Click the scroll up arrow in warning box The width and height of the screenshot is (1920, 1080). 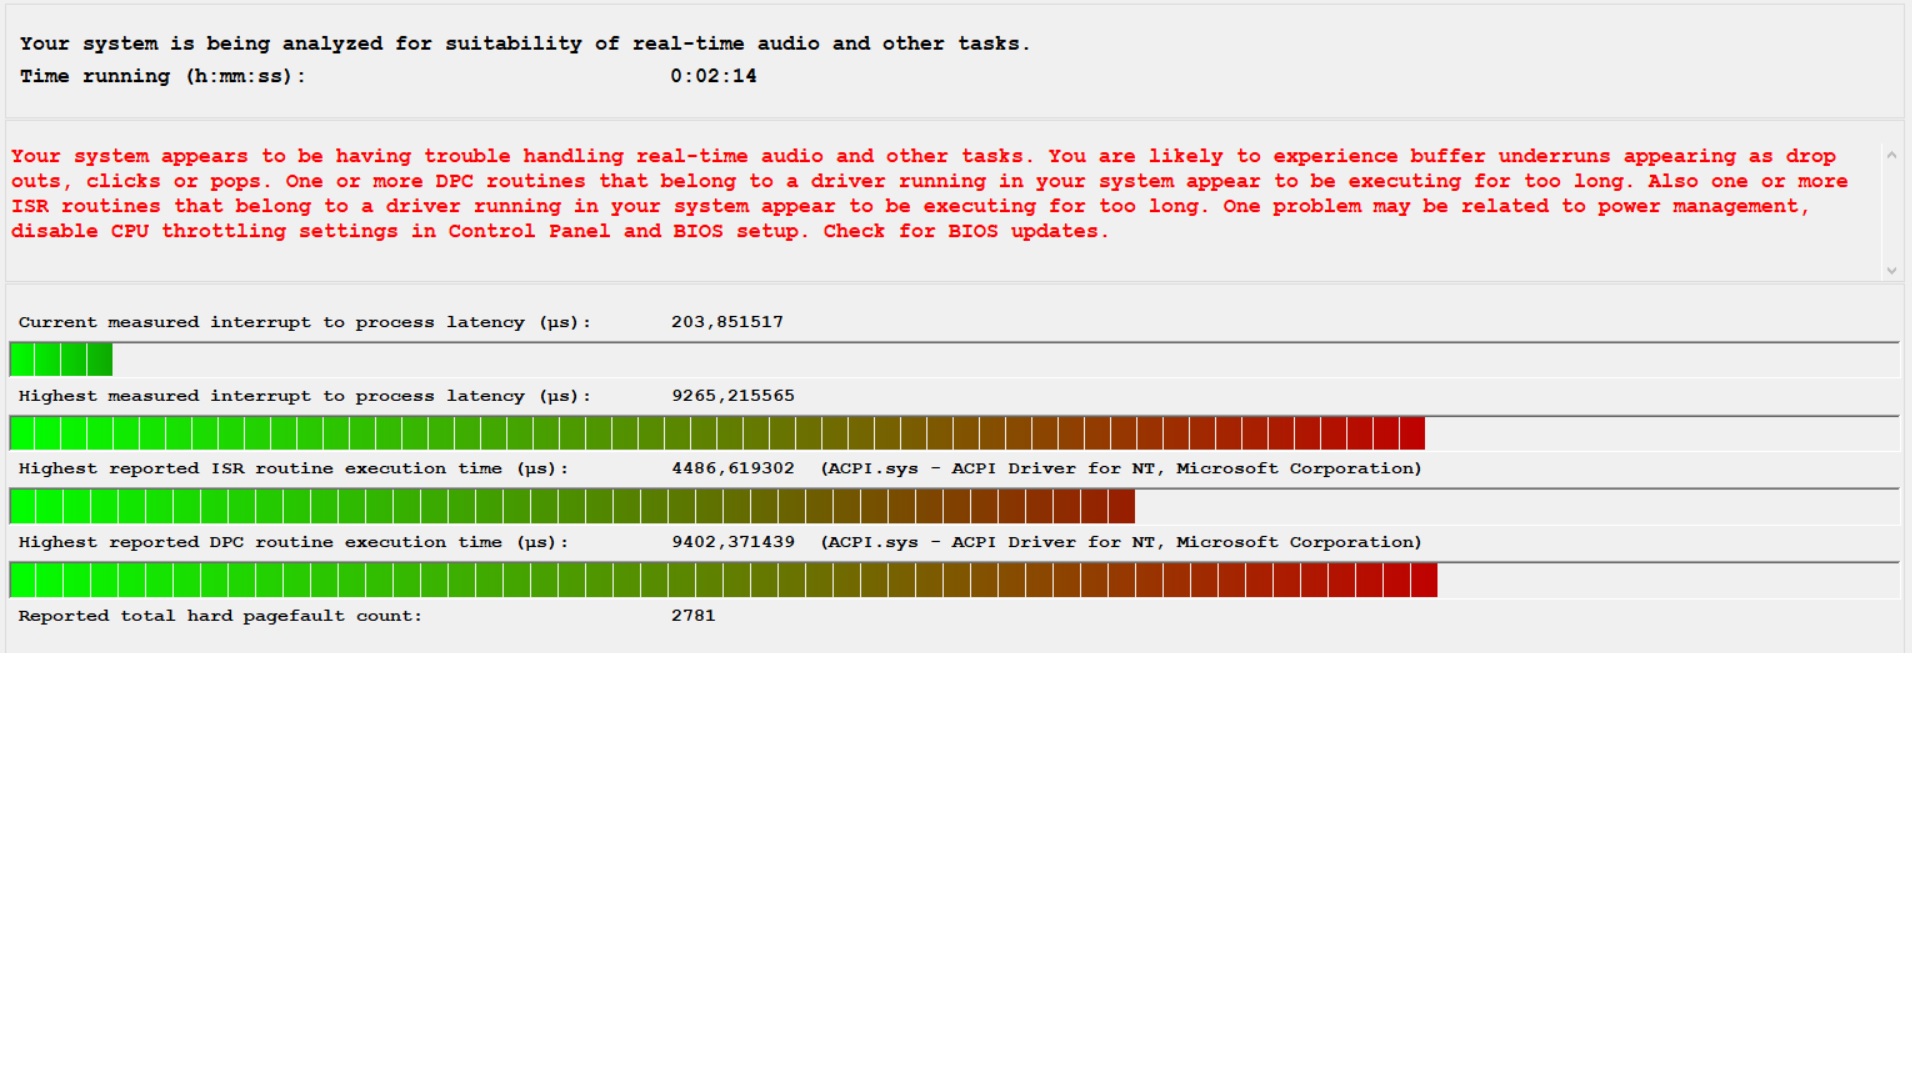click(1891, 155)
